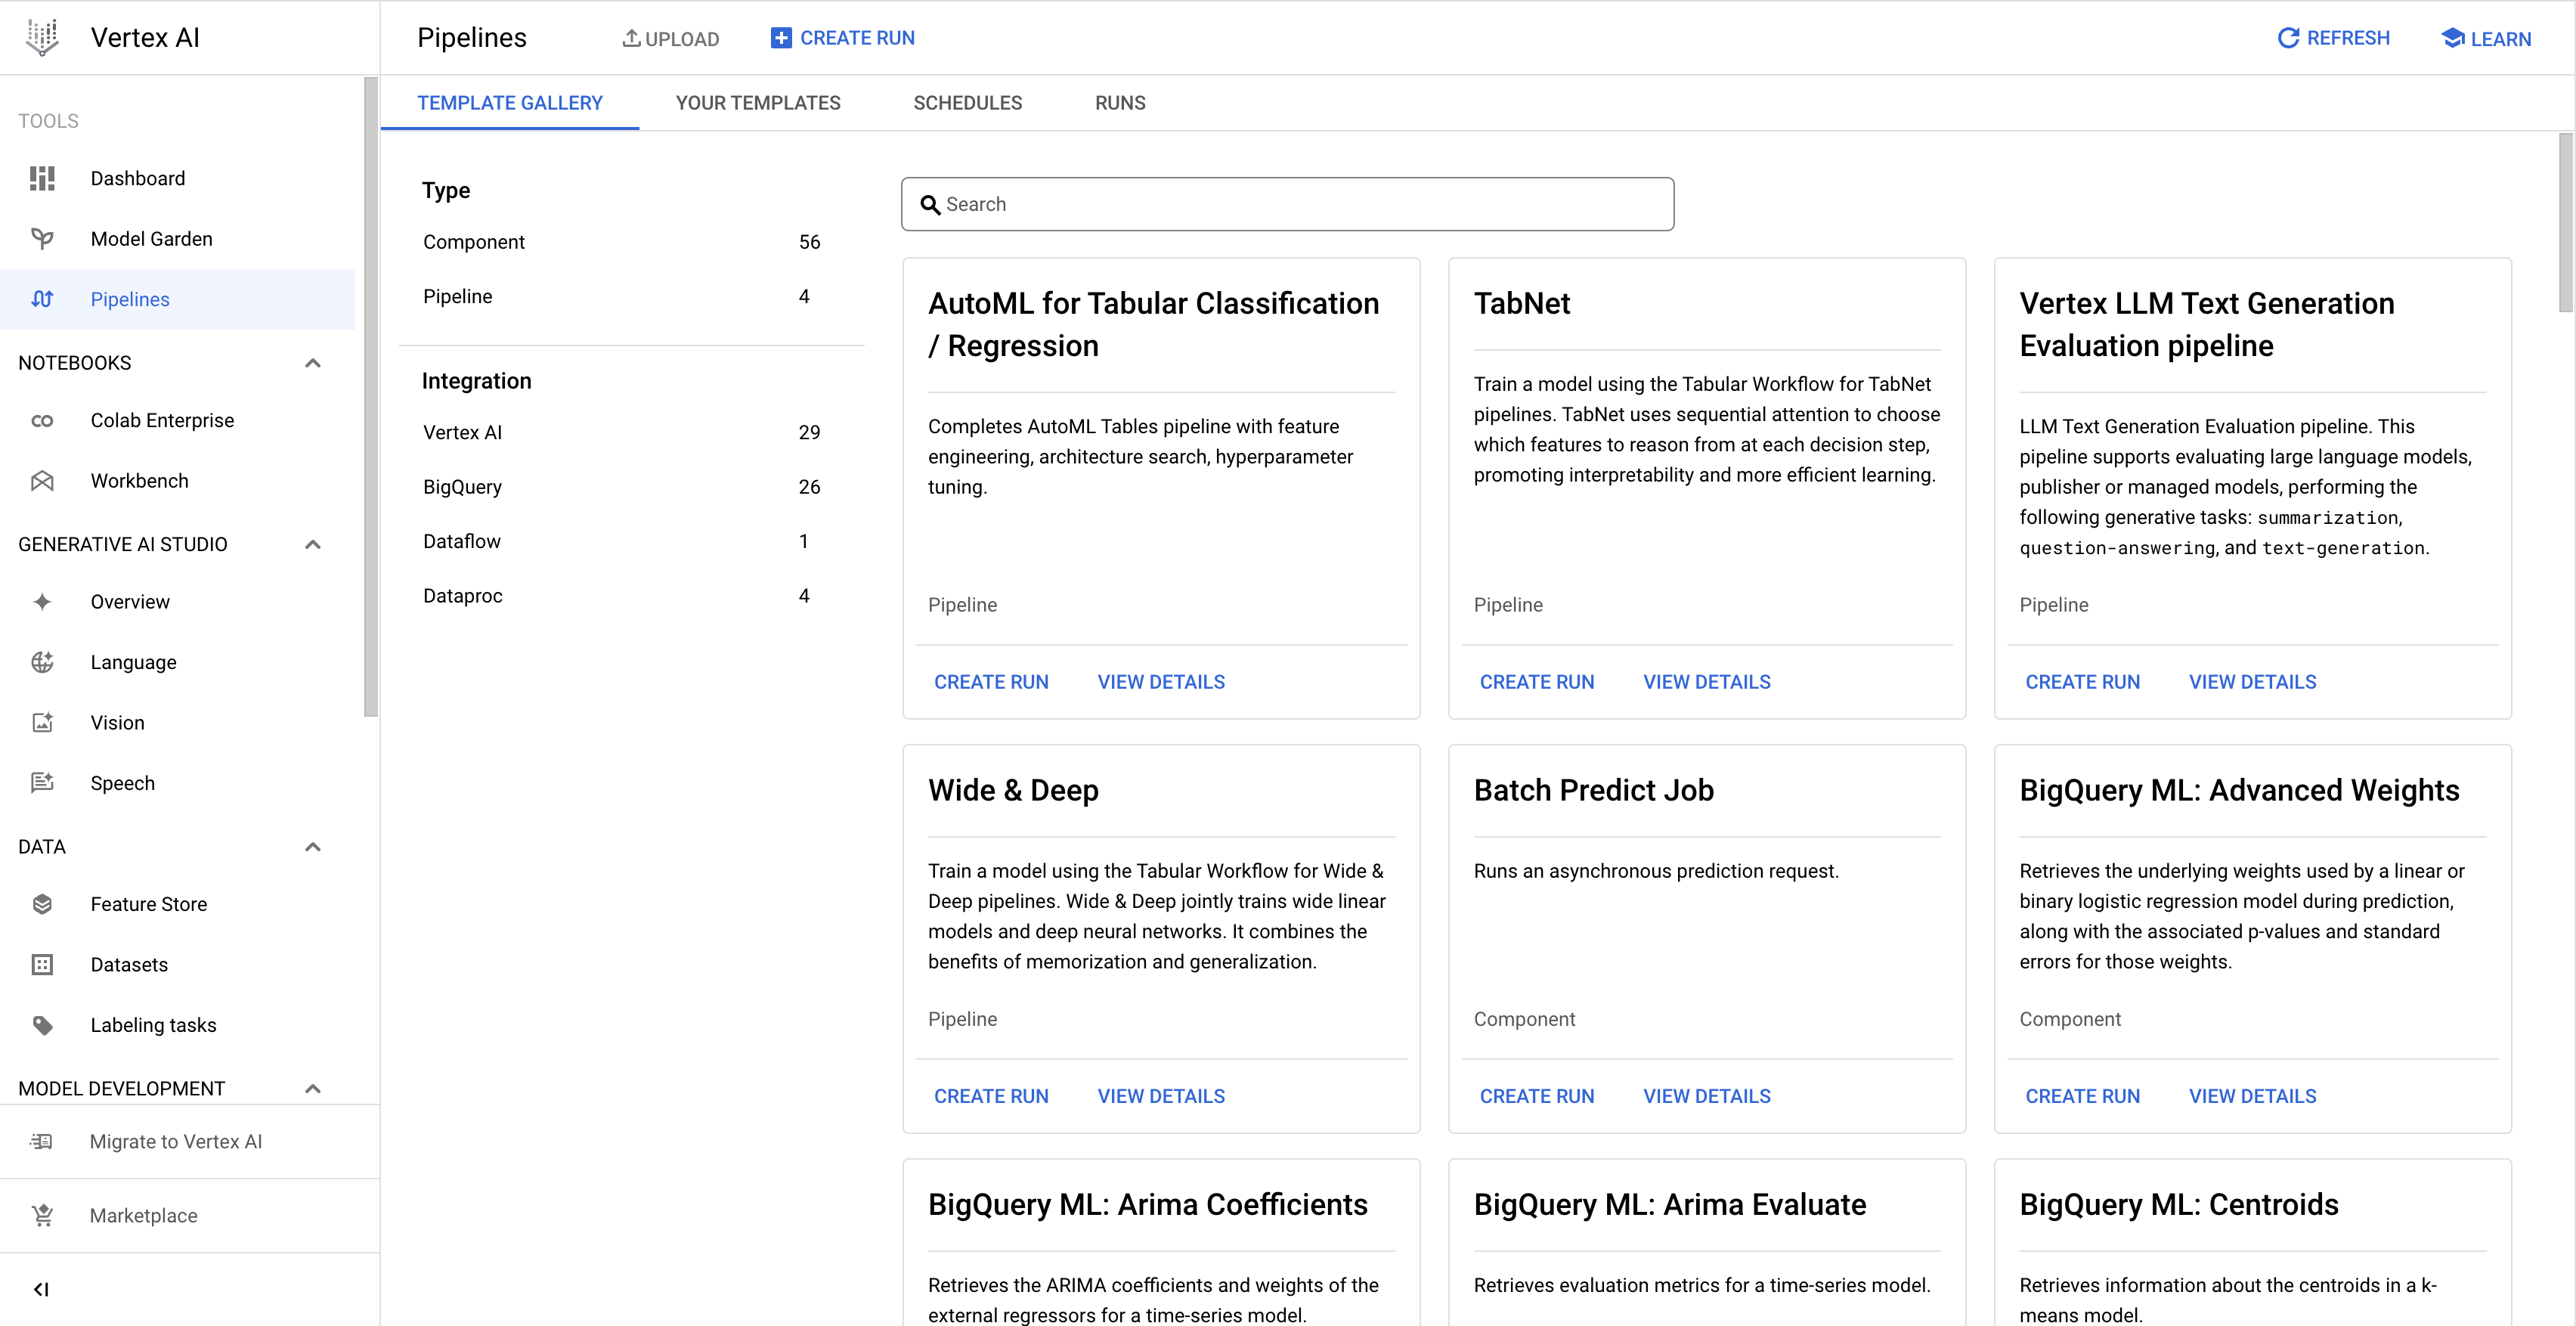Click the Dashboard icon

coord(42,178)
